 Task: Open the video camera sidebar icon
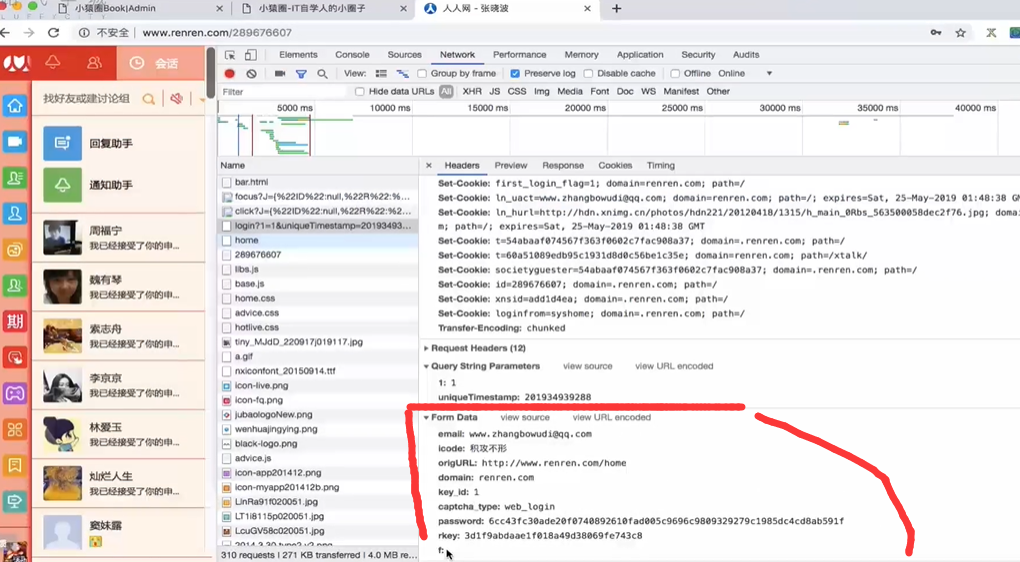(15, 141)
